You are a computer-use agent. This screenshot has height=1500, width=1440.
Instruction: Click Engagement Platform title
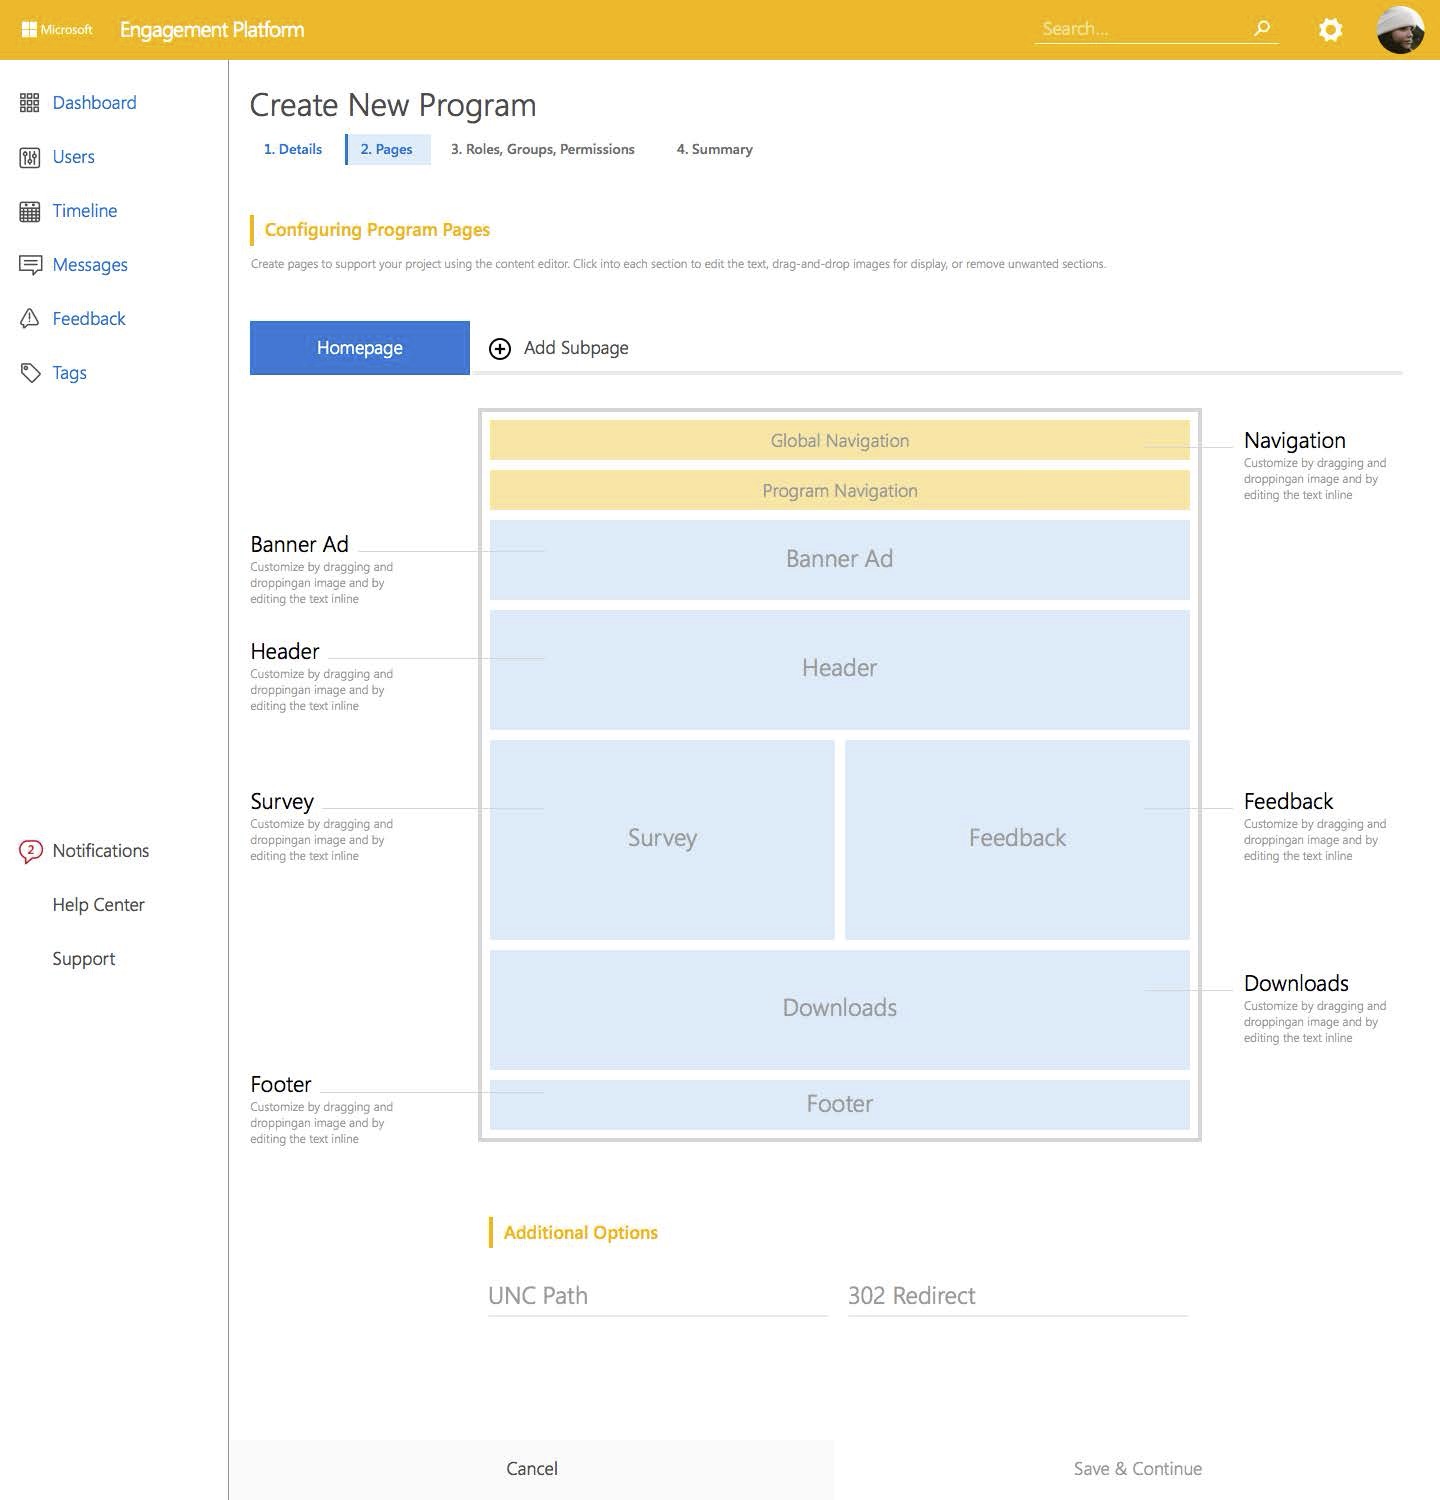[x=212, y=30]
